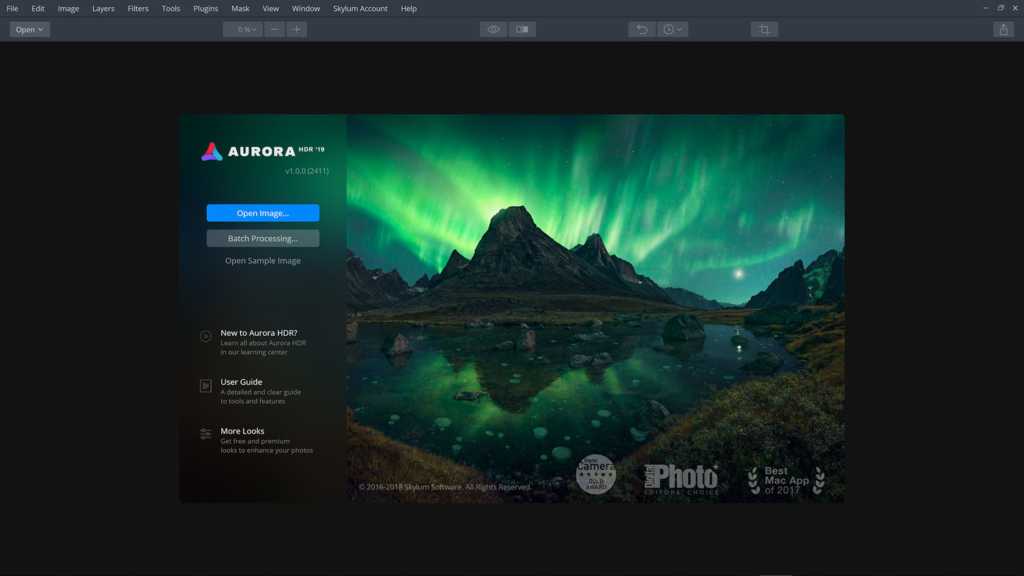Open the Tools menu
1024x576 pixels.
170,8
